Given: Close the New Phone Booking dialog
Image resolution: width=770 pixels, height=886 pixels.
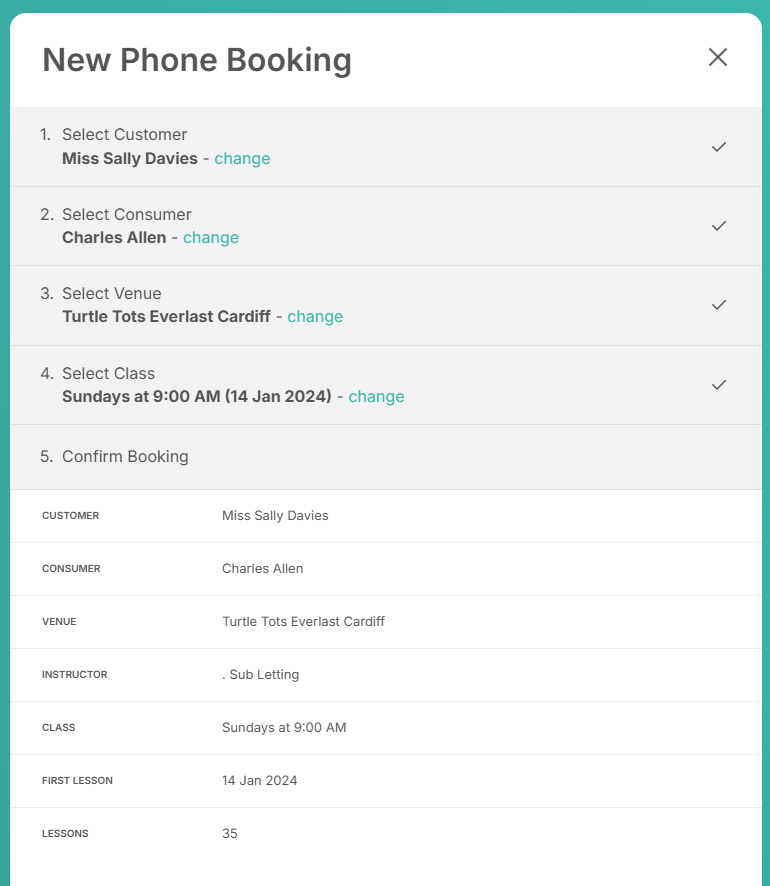Looking at the screenshot, I should (x=717, y=57).
